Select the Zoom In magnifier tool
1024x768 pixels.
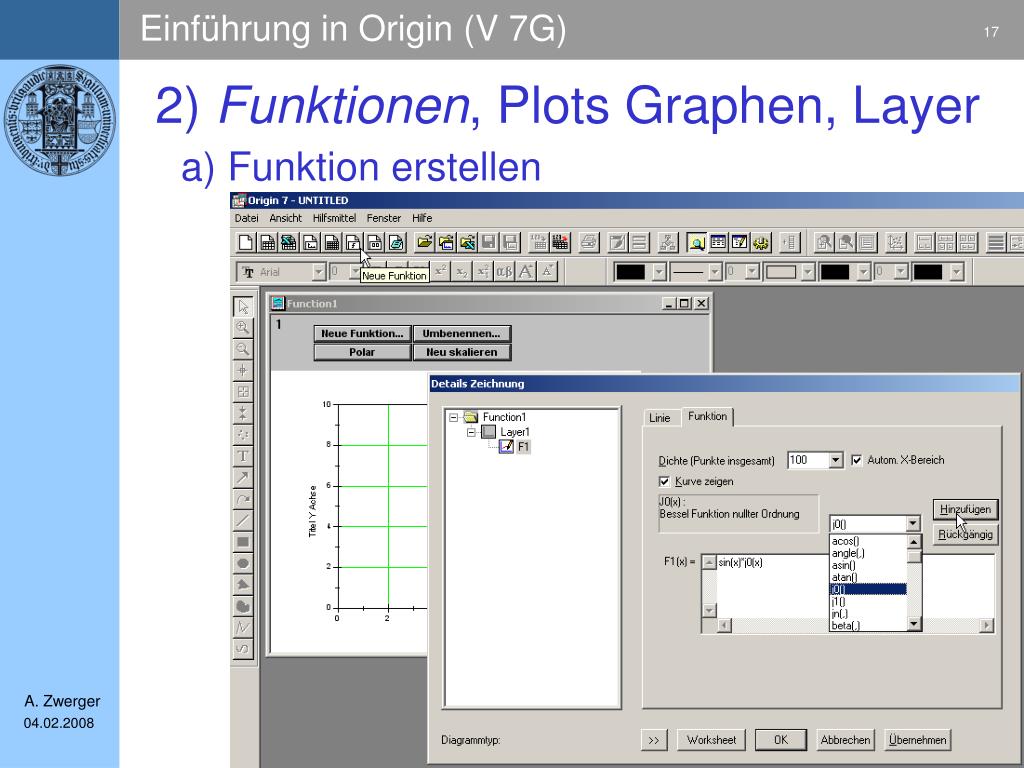point(243,328)
